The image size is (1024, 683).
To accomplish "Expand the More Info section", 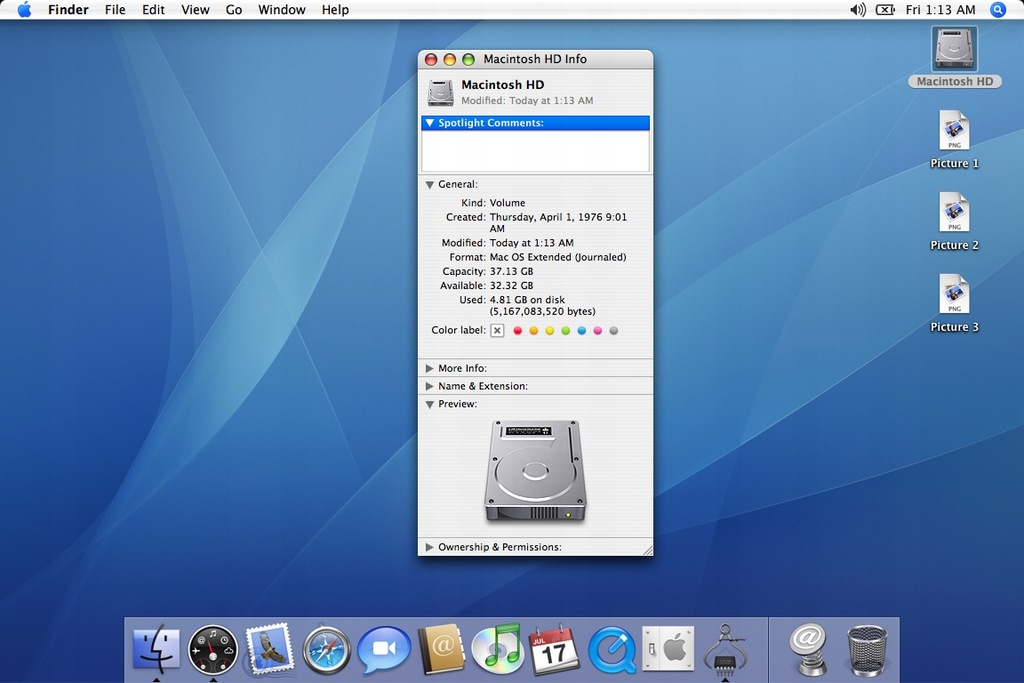I will click(x=430, y=368).
